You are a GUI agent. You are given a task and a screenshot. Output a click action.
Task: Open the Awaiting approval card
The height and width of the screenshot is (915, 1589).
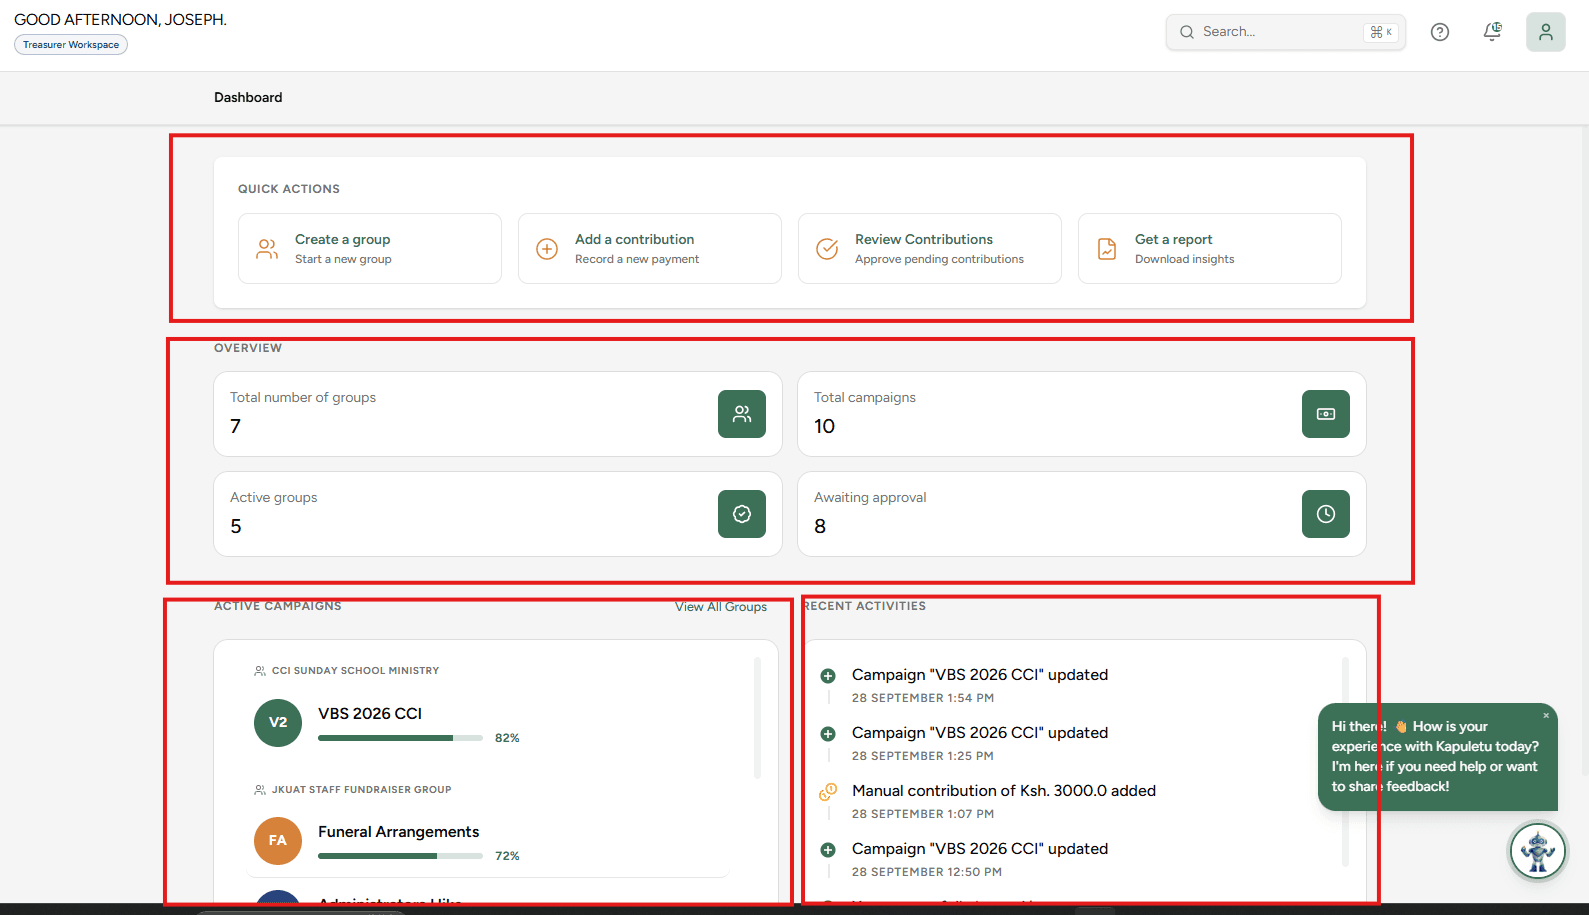[x=1082, y=514]
